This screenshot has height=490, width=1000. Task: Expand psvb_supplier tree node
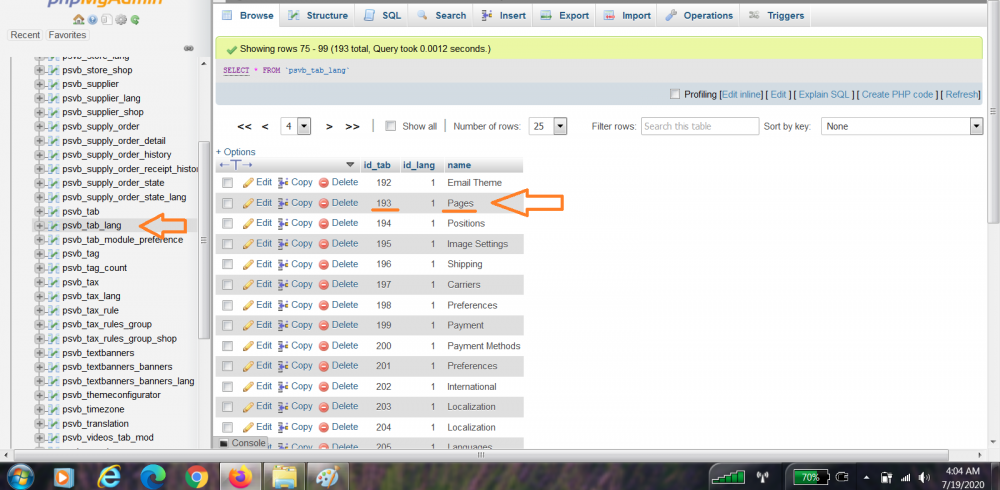40,84
